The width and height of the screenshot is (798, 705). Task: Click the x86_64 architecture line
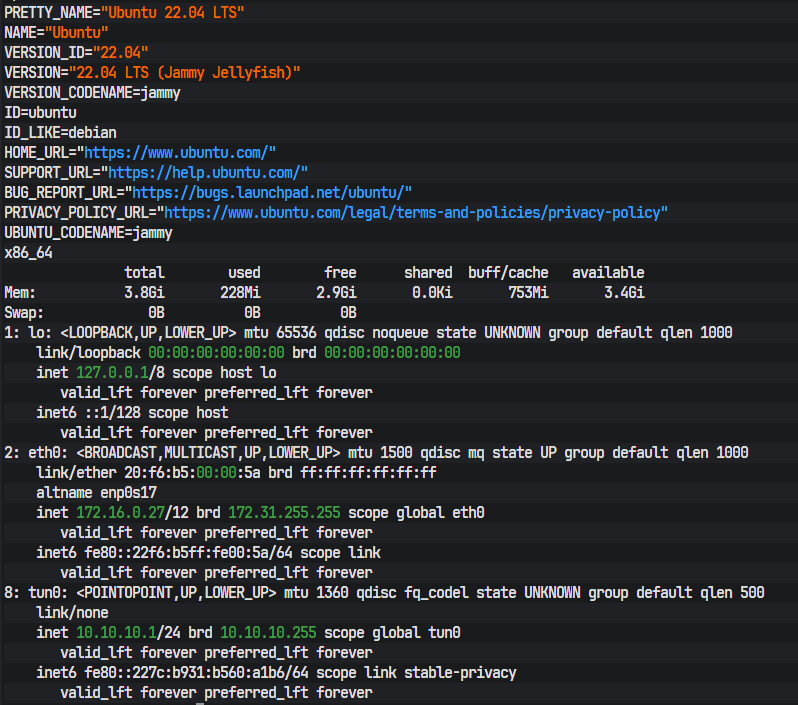[x=28, y=252]
